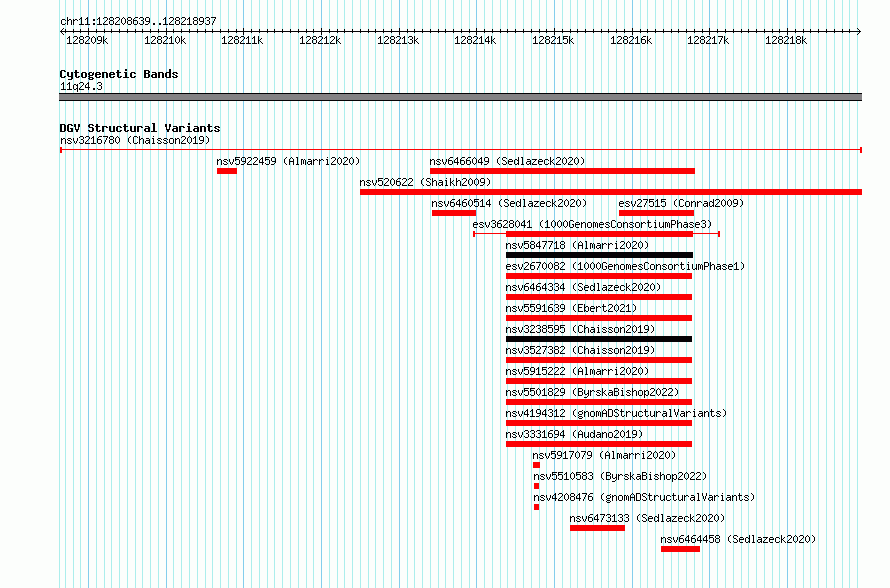This screenshot has height=588, width=890.
Task: Click the 128216k ruler label
Action: click(631, 40)
